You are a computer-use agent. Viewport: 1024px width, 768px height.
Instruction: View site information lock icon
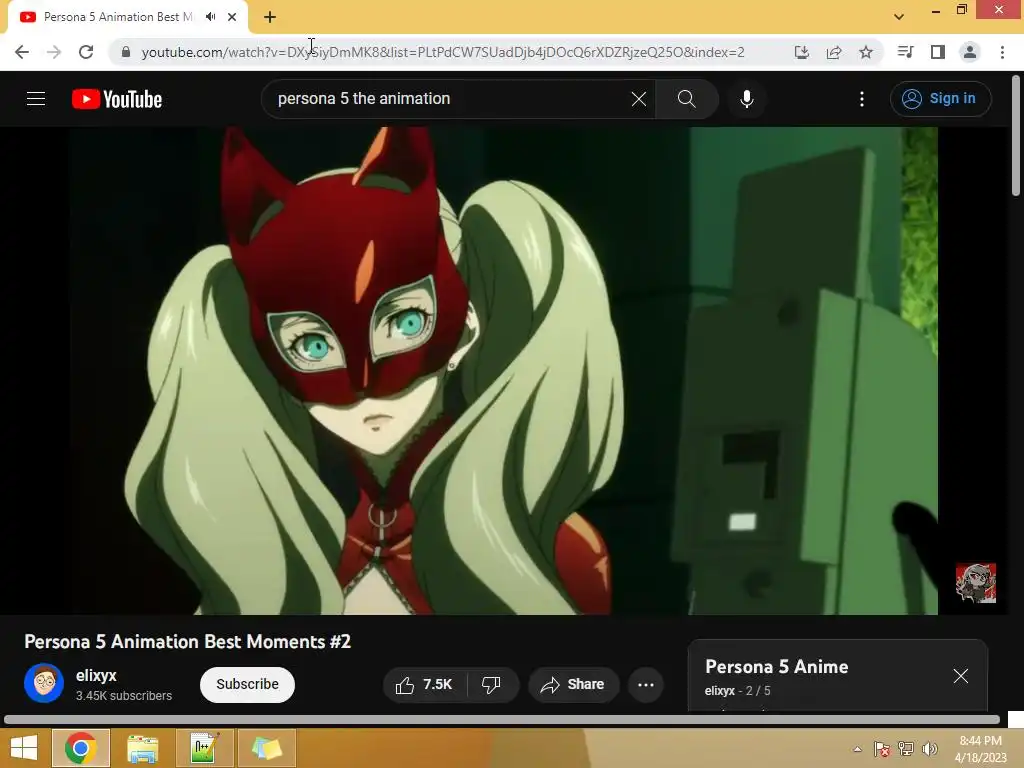click(126, 52)
